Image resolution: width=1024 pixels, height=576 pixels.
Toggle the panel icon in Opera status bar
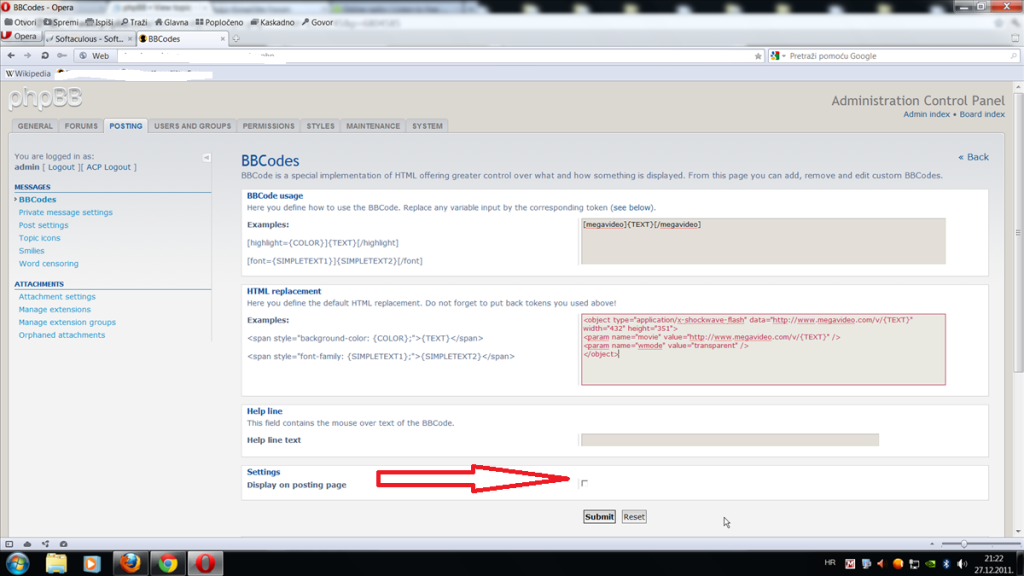pyautogui.click(x=9, y=543)
